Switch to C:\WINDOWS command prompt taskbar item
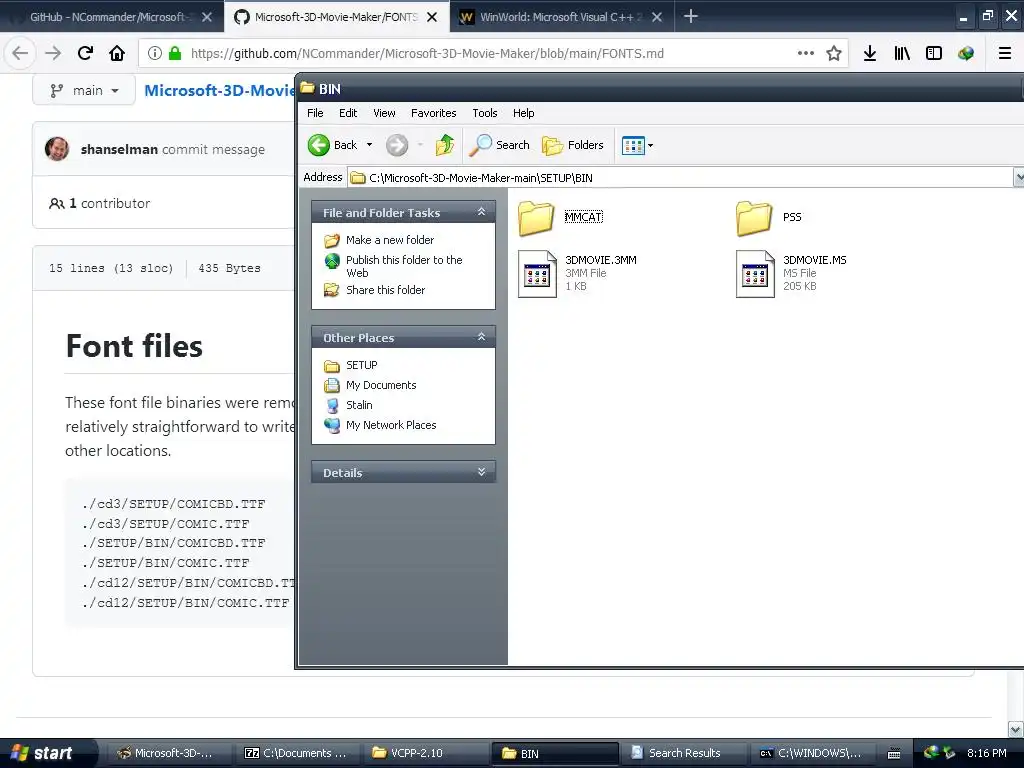Screen dimensions: 1024x768 811,753
